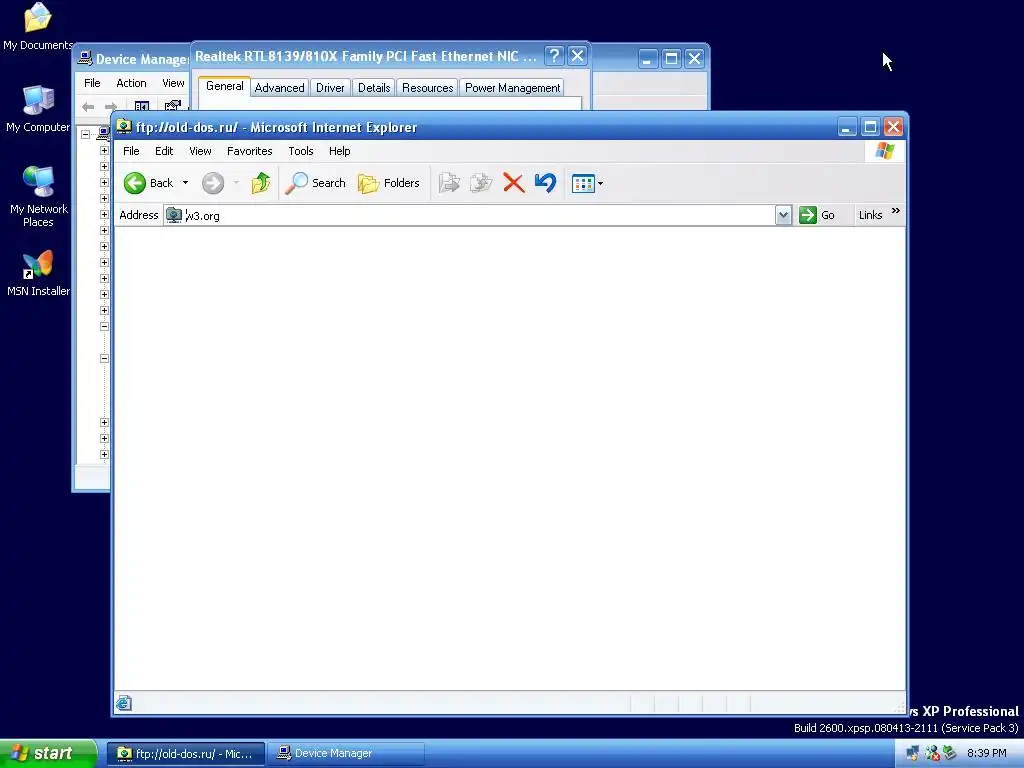Click the 8:39 PM system clock

pyautogui.click(x=986, y=754)
